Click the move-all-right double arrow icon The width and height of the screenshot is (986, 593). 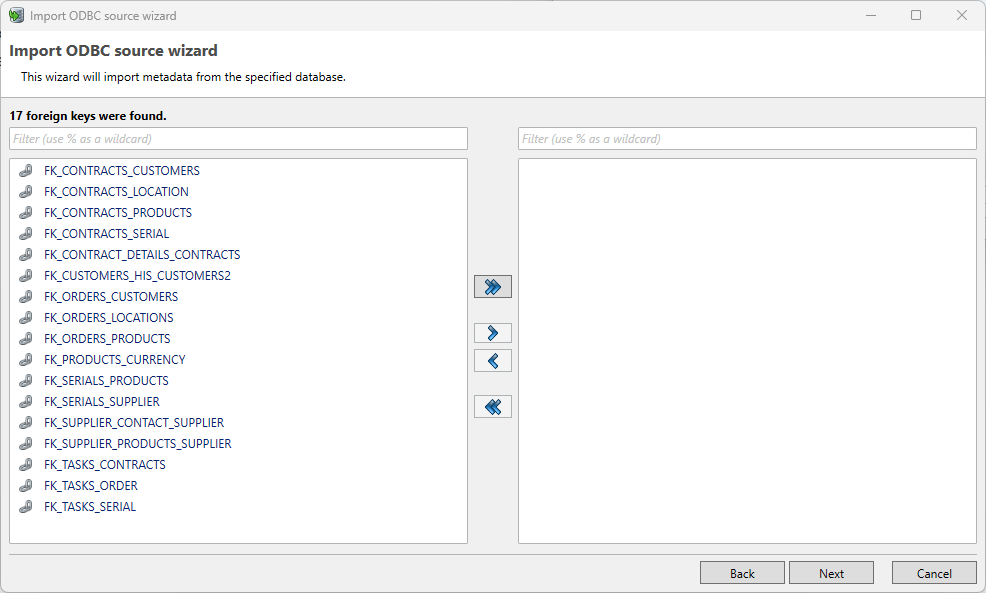click(x=492, y=286)
